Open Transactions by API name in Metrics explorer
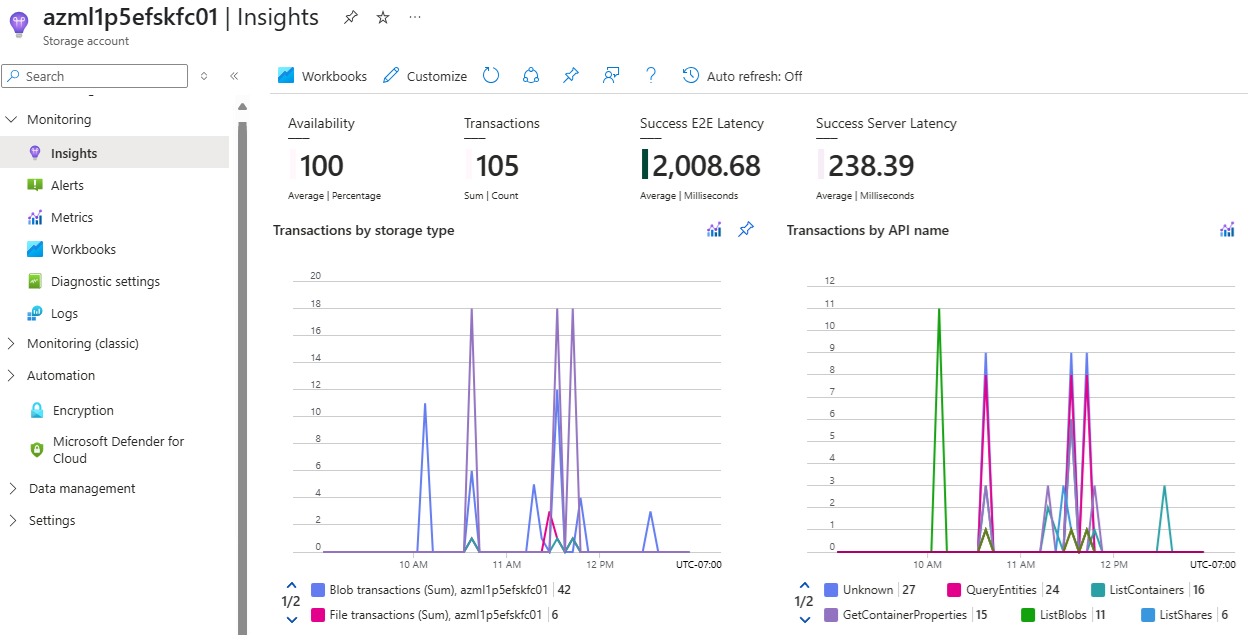The image size is (1248, 635). coord(1227,229)
